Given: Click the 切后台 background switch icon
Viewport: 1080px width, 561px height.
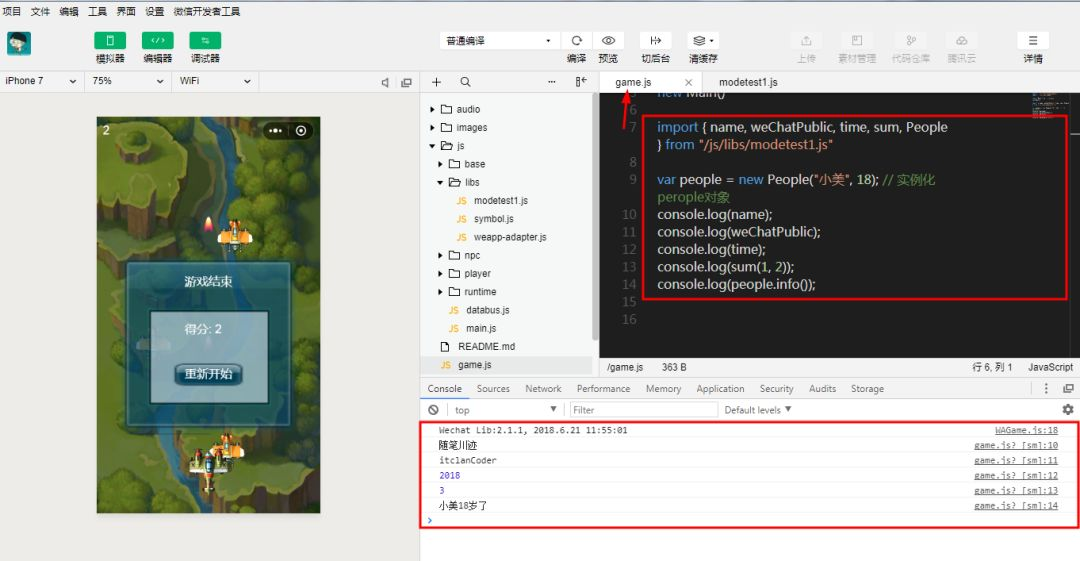Looking at the screenshot, I should [x=656, y=41].
